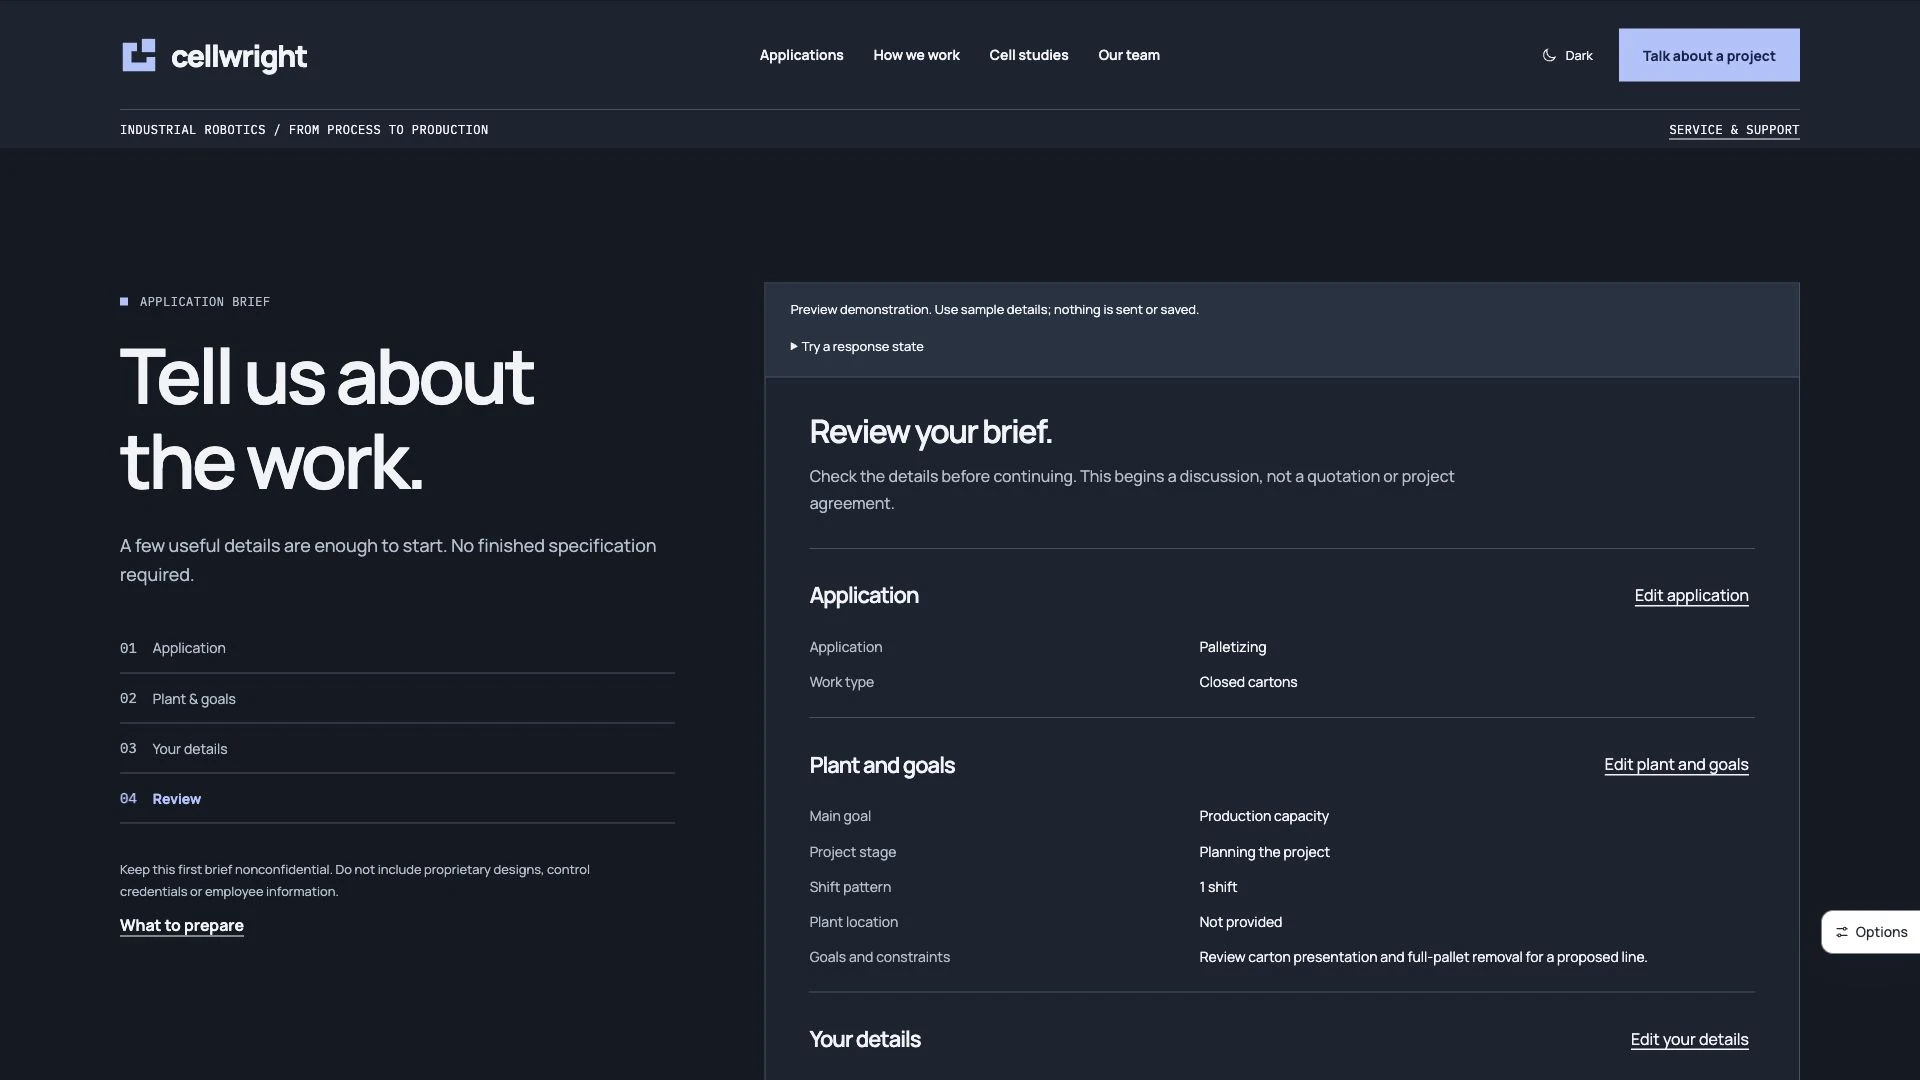Click the Review your brief heading
Image resolution: width=1920 pixels, height=1080 pixels.
930,432
